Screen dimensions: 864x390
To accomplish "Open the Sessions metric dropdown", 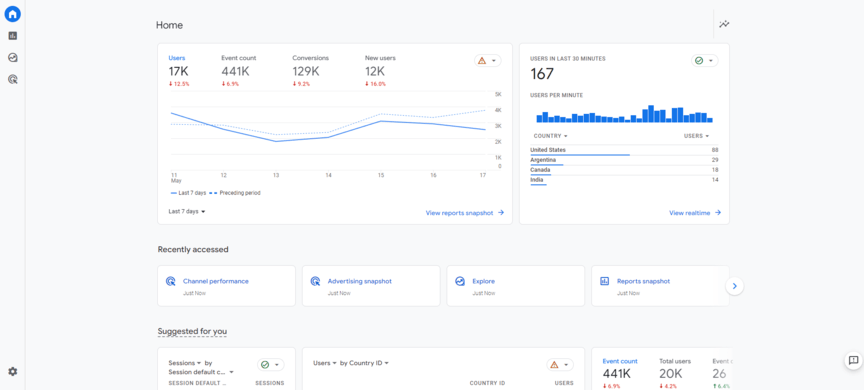I will [185, 363].
